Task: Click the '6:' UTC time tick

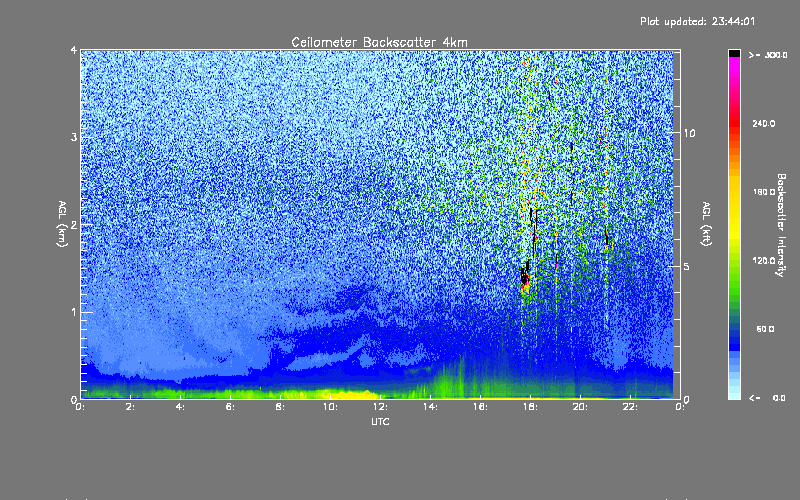Action: coord(231,407)
